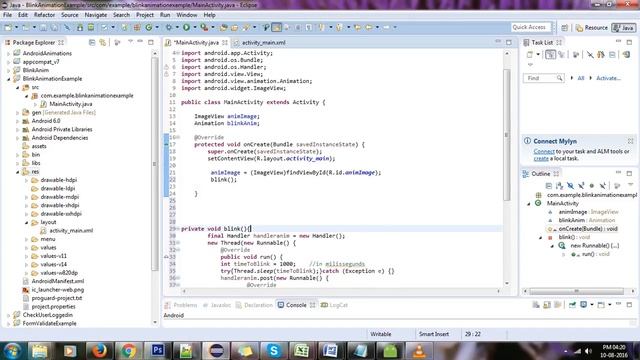The image size is (640, 360).
Task: Expand the AndroidAnimations project
Action: [8, 53]
